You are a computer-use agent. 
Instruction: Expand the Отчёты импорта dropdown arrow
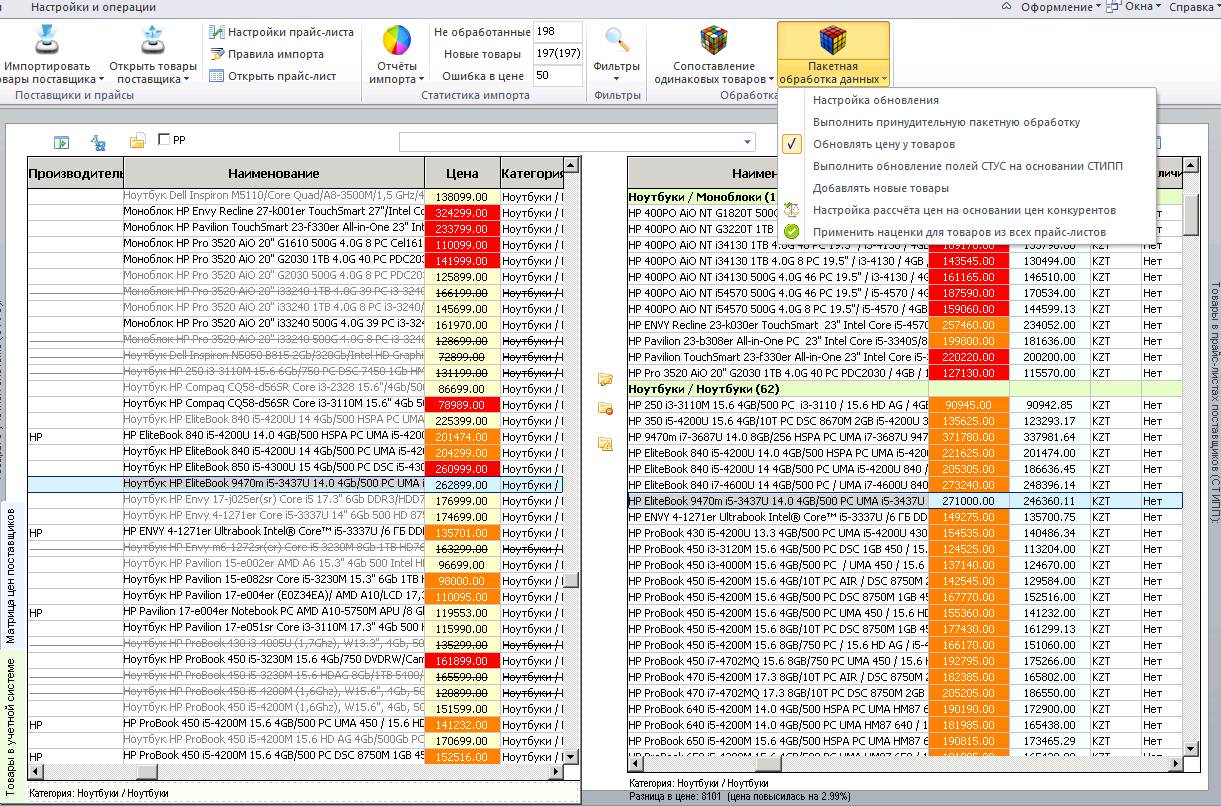tap(421, 79)
